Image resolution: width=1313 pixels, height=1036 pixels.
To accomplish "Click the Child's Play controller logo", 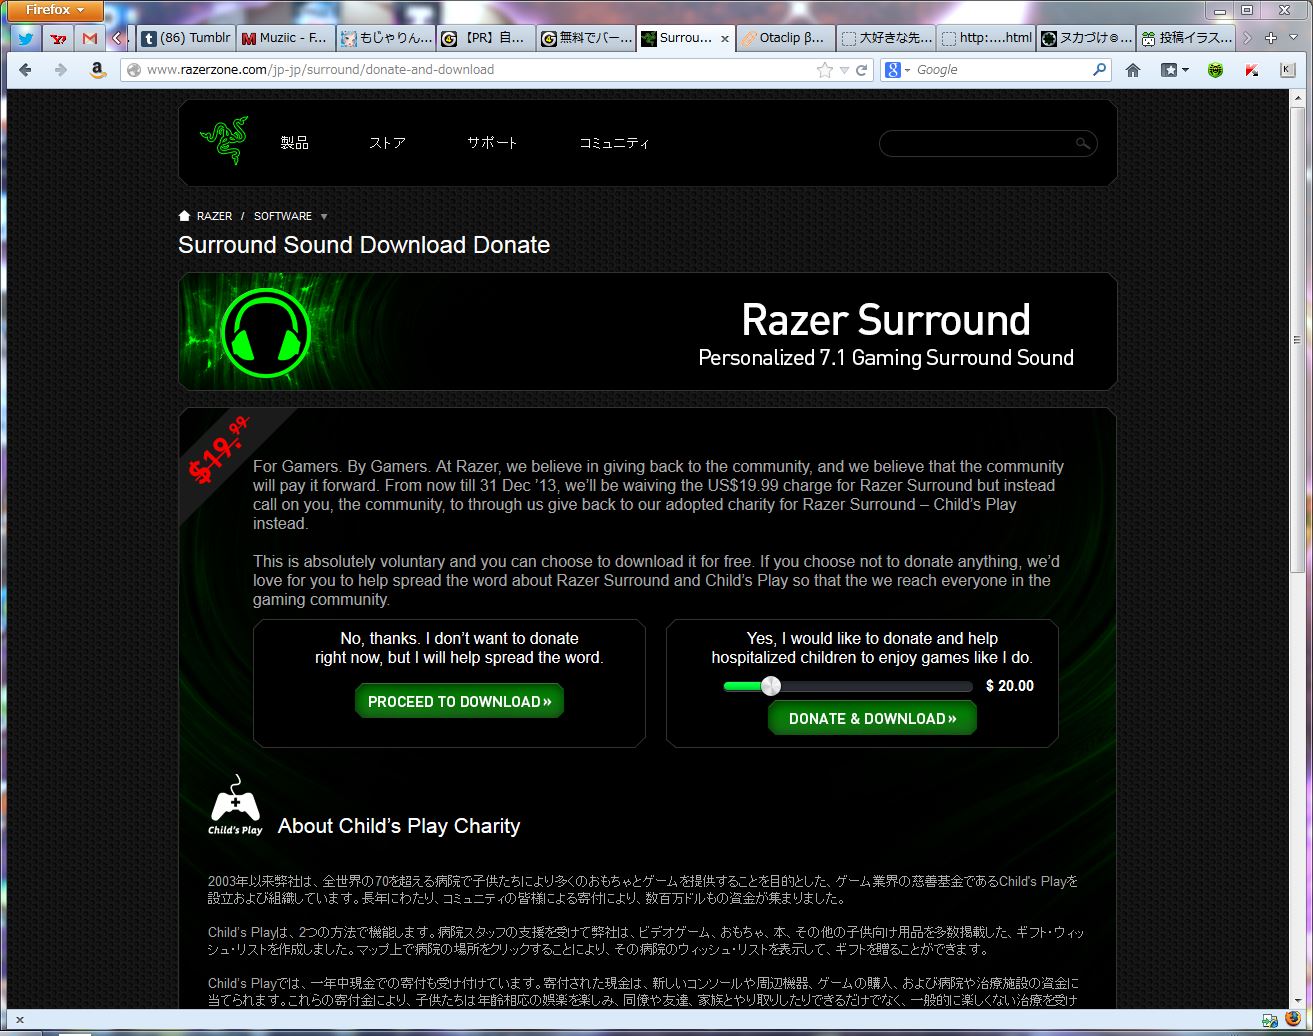I will 235,805.
